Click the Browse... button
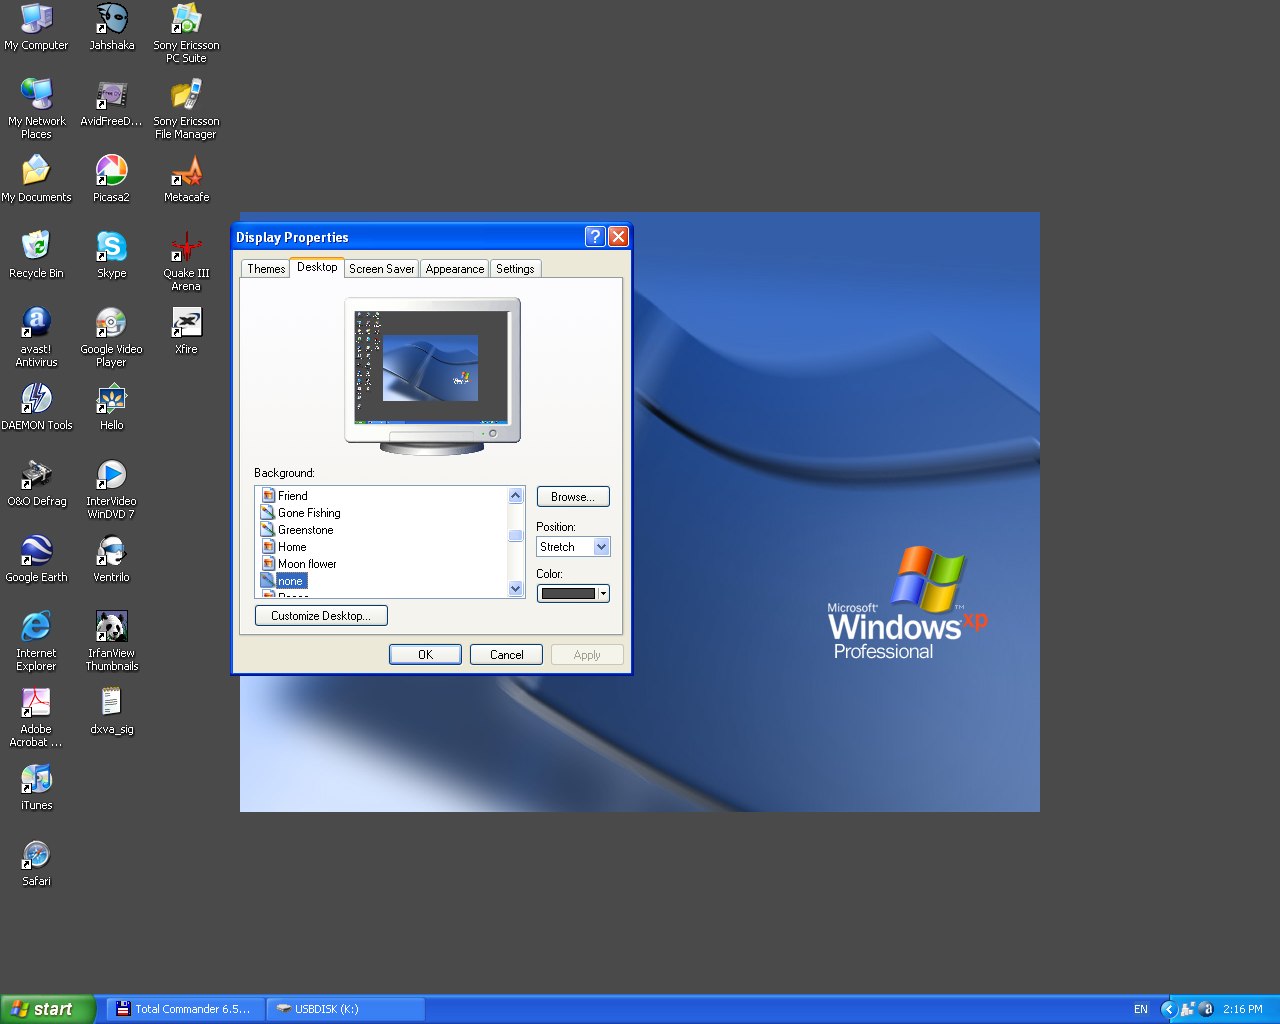Screen dimensions: 1280x1024 (573, 497)
